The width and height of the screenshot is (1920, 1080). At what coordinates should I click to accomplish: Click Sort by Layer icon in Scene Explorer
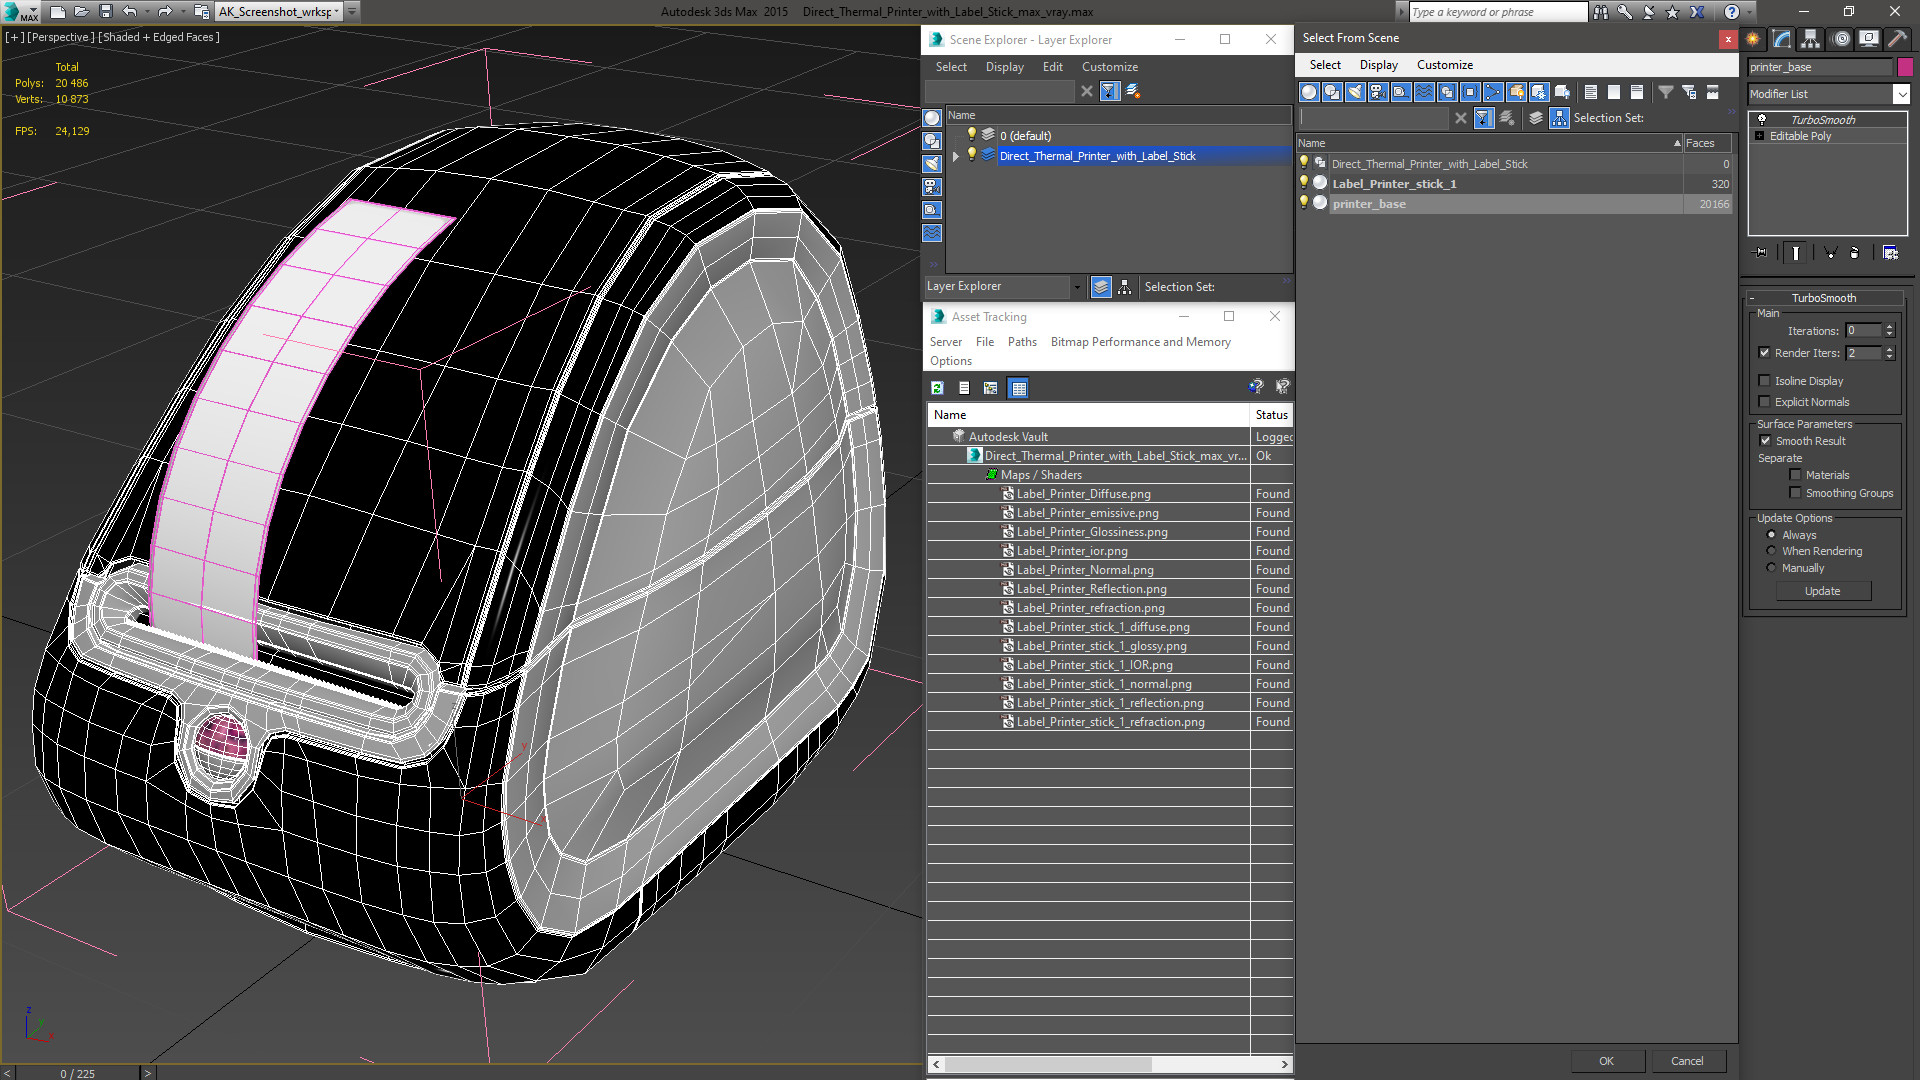click(1101, 287)
